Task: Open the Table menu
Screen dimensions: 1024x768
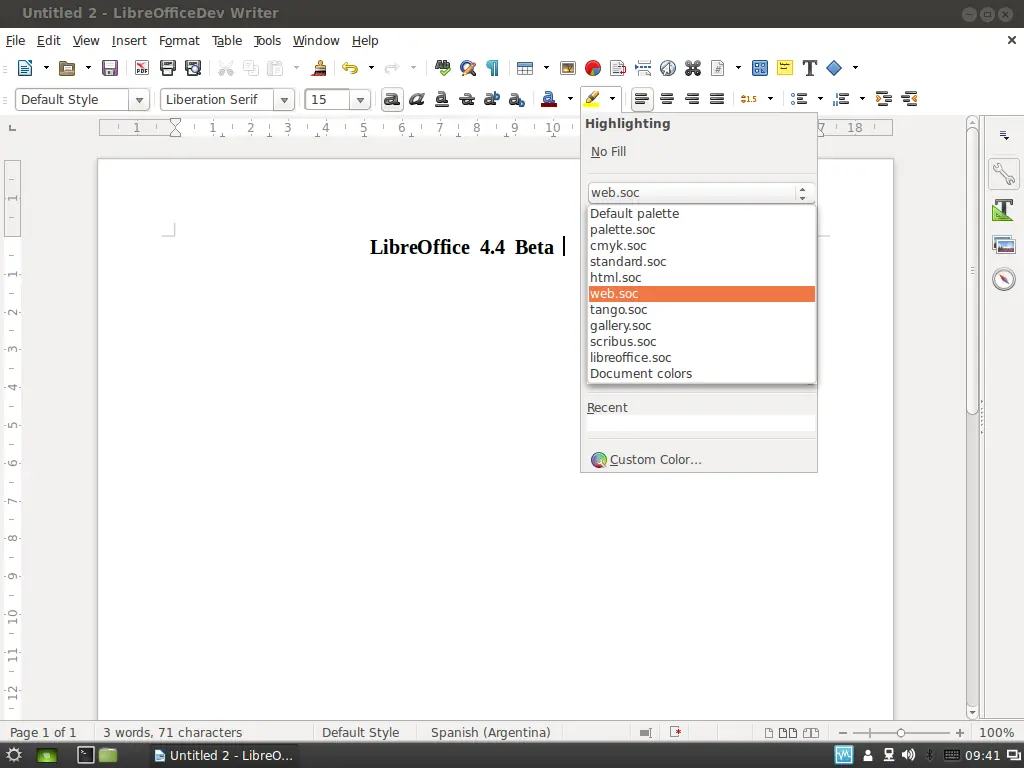Action: coord(227,40)
